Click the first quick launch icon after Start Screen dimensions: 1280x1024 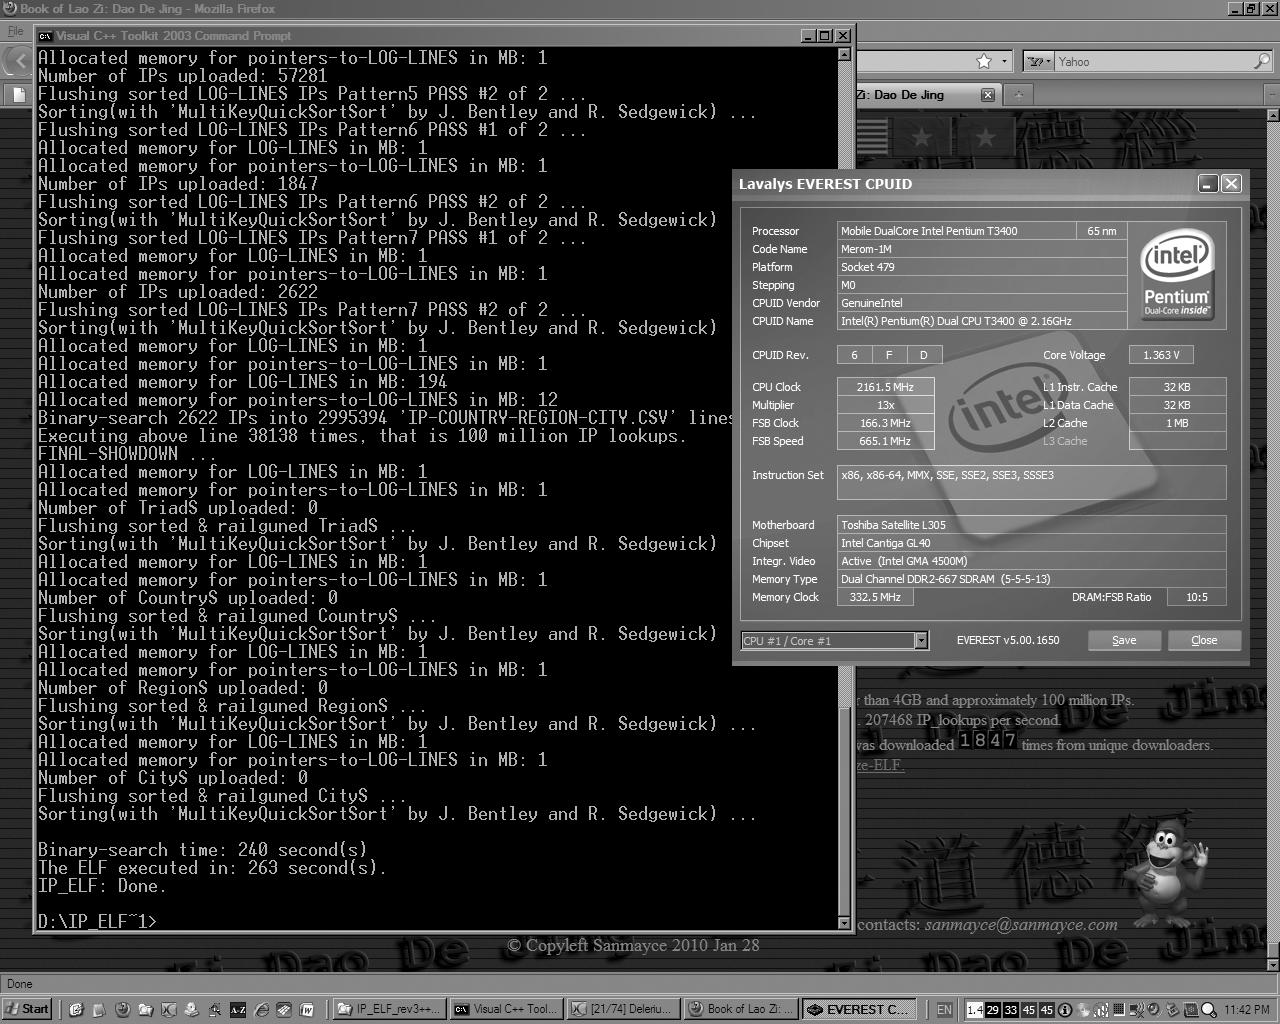coord(76,1010)
